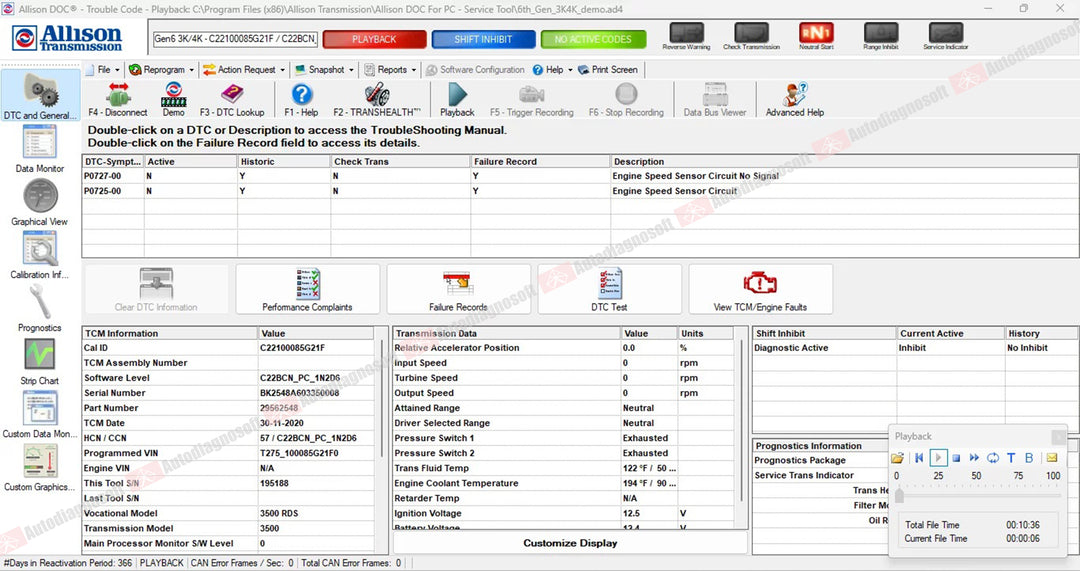Click the green NO ACTIVE CODES button
This screenshot has height=571, width=1080.
click(x=593, y=39)
